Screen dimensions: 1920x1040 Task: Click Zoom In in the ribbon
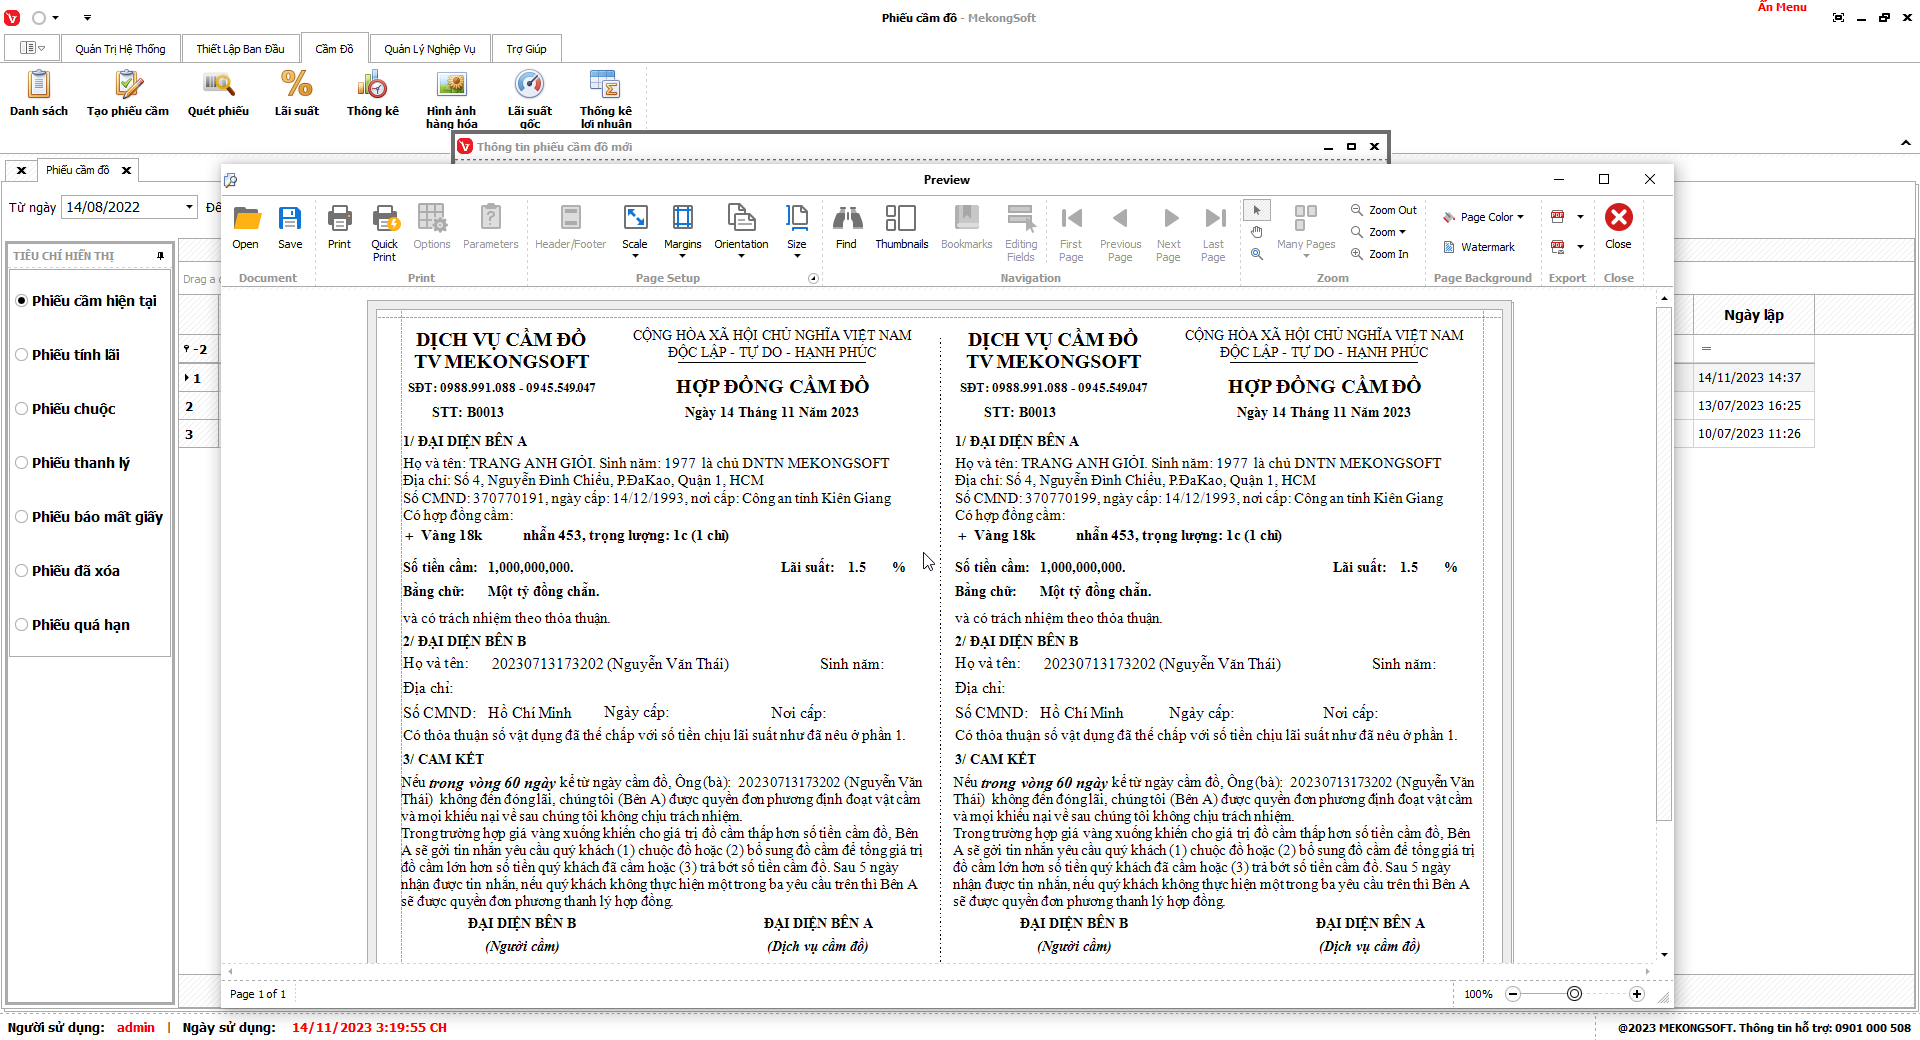[x=1380, y=254]
